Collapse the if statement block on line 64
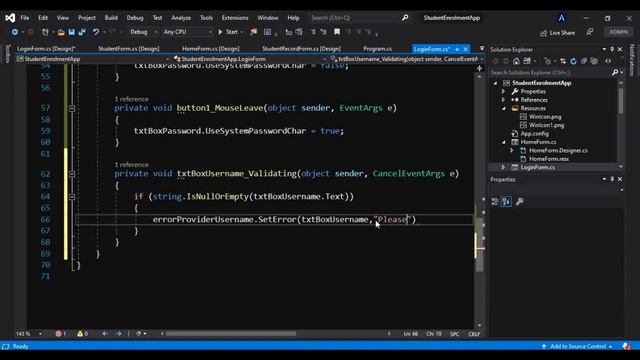 pos(72,197)
